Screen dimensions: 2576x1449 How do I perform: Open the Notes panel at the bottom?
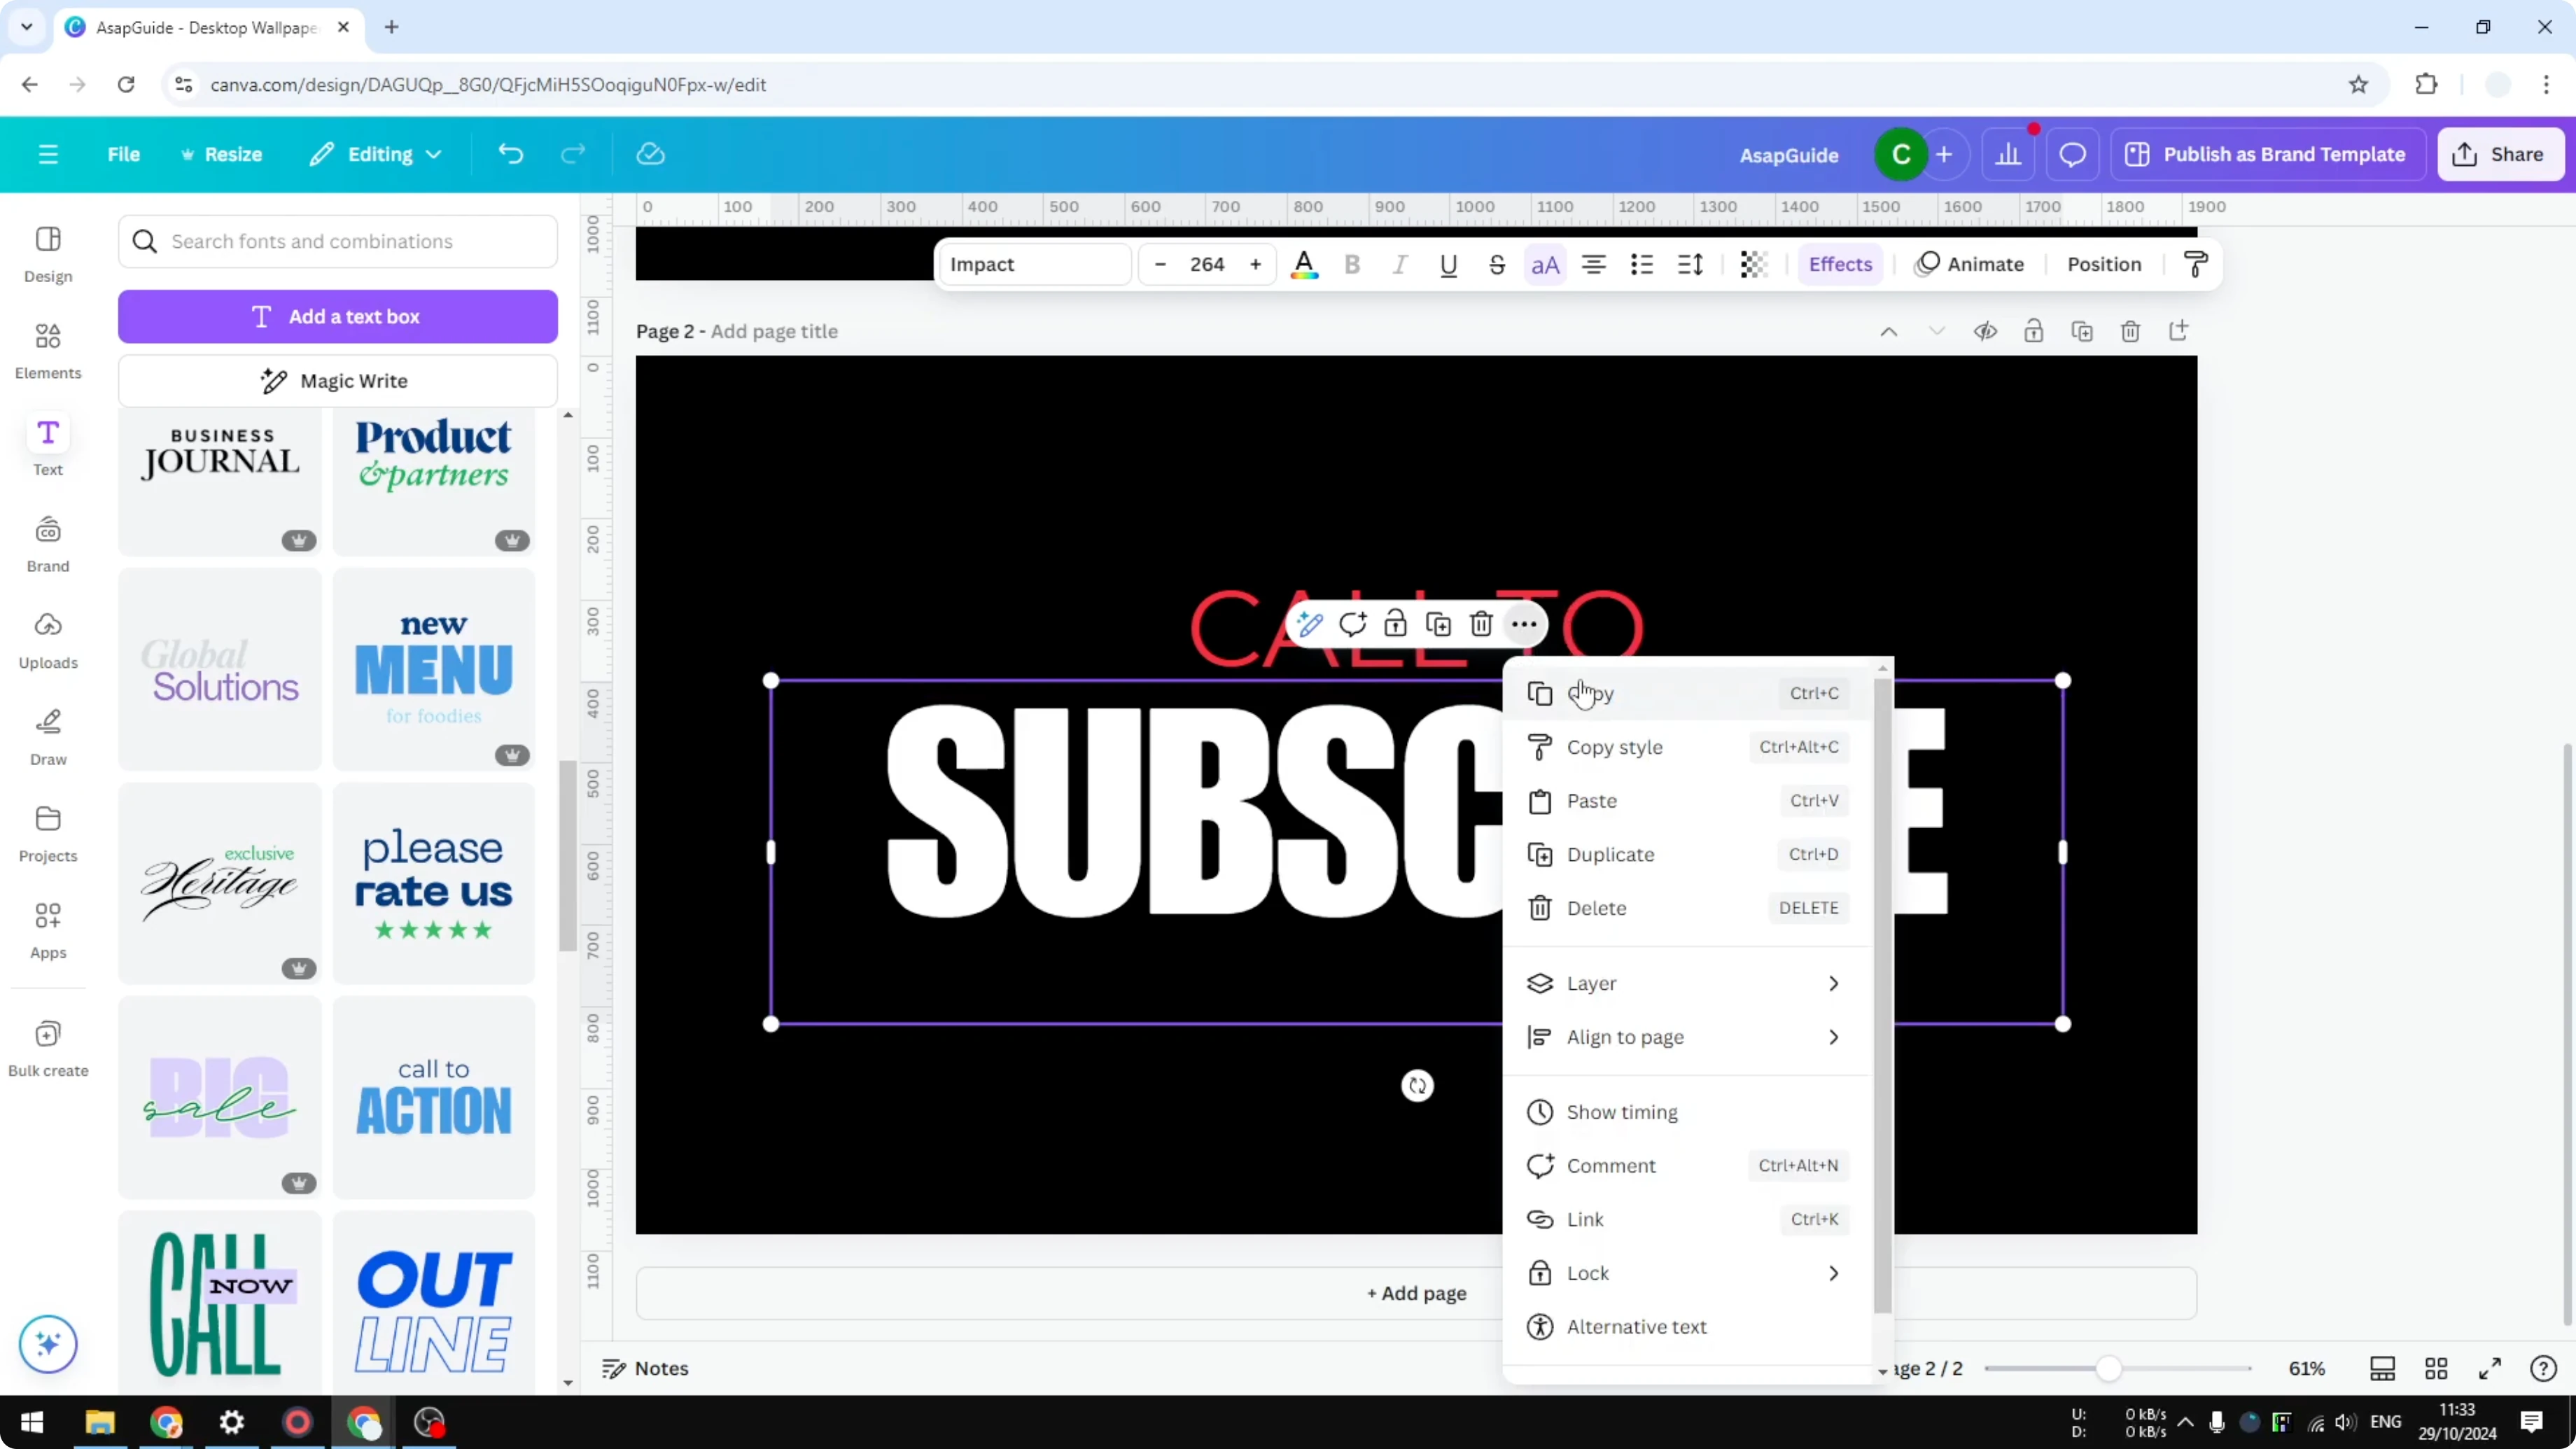click(645, 1368)
